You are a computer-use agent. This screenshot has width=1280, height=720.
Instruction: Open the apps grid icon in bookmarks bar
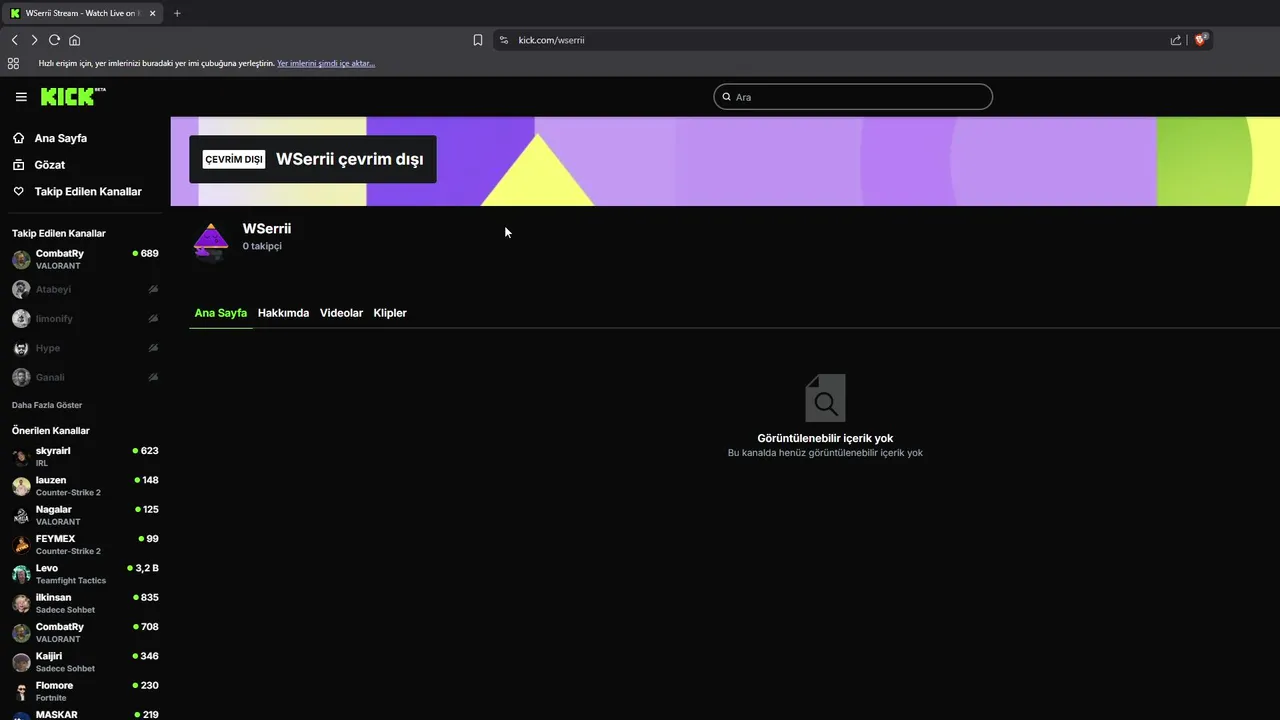tap(13, 63)
